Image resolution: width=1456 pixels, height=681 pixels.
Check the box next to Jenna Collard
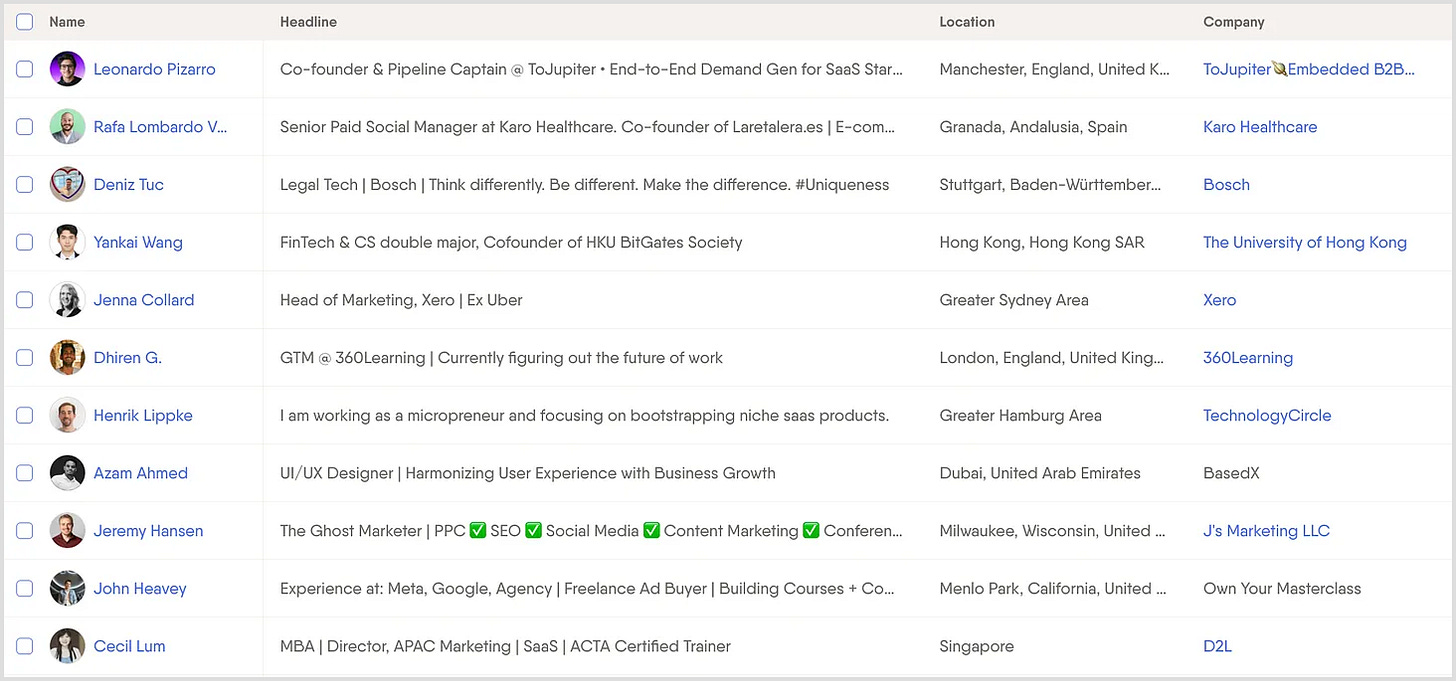pyautogui.click(x=25, y=300)
